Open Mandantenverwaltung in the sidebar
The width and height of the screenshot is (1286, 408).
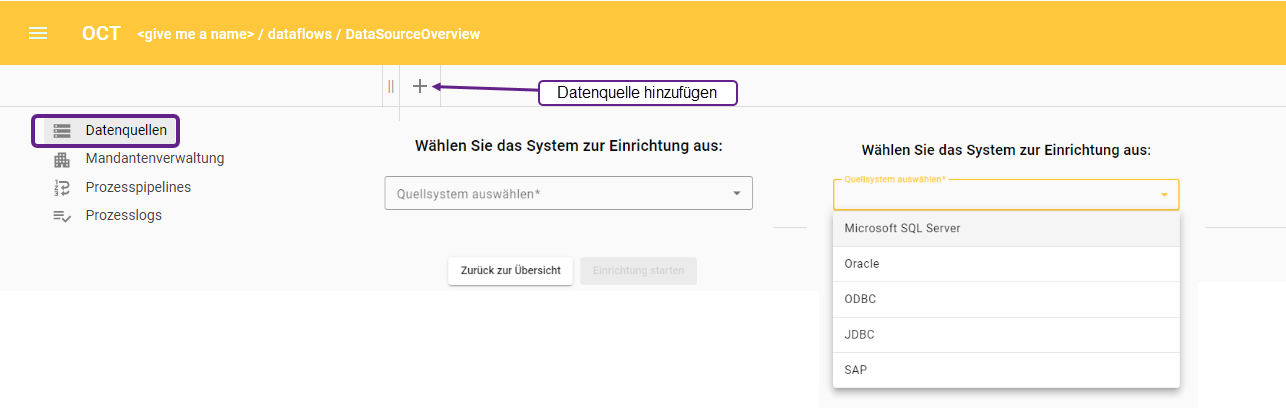coord(154,158)
